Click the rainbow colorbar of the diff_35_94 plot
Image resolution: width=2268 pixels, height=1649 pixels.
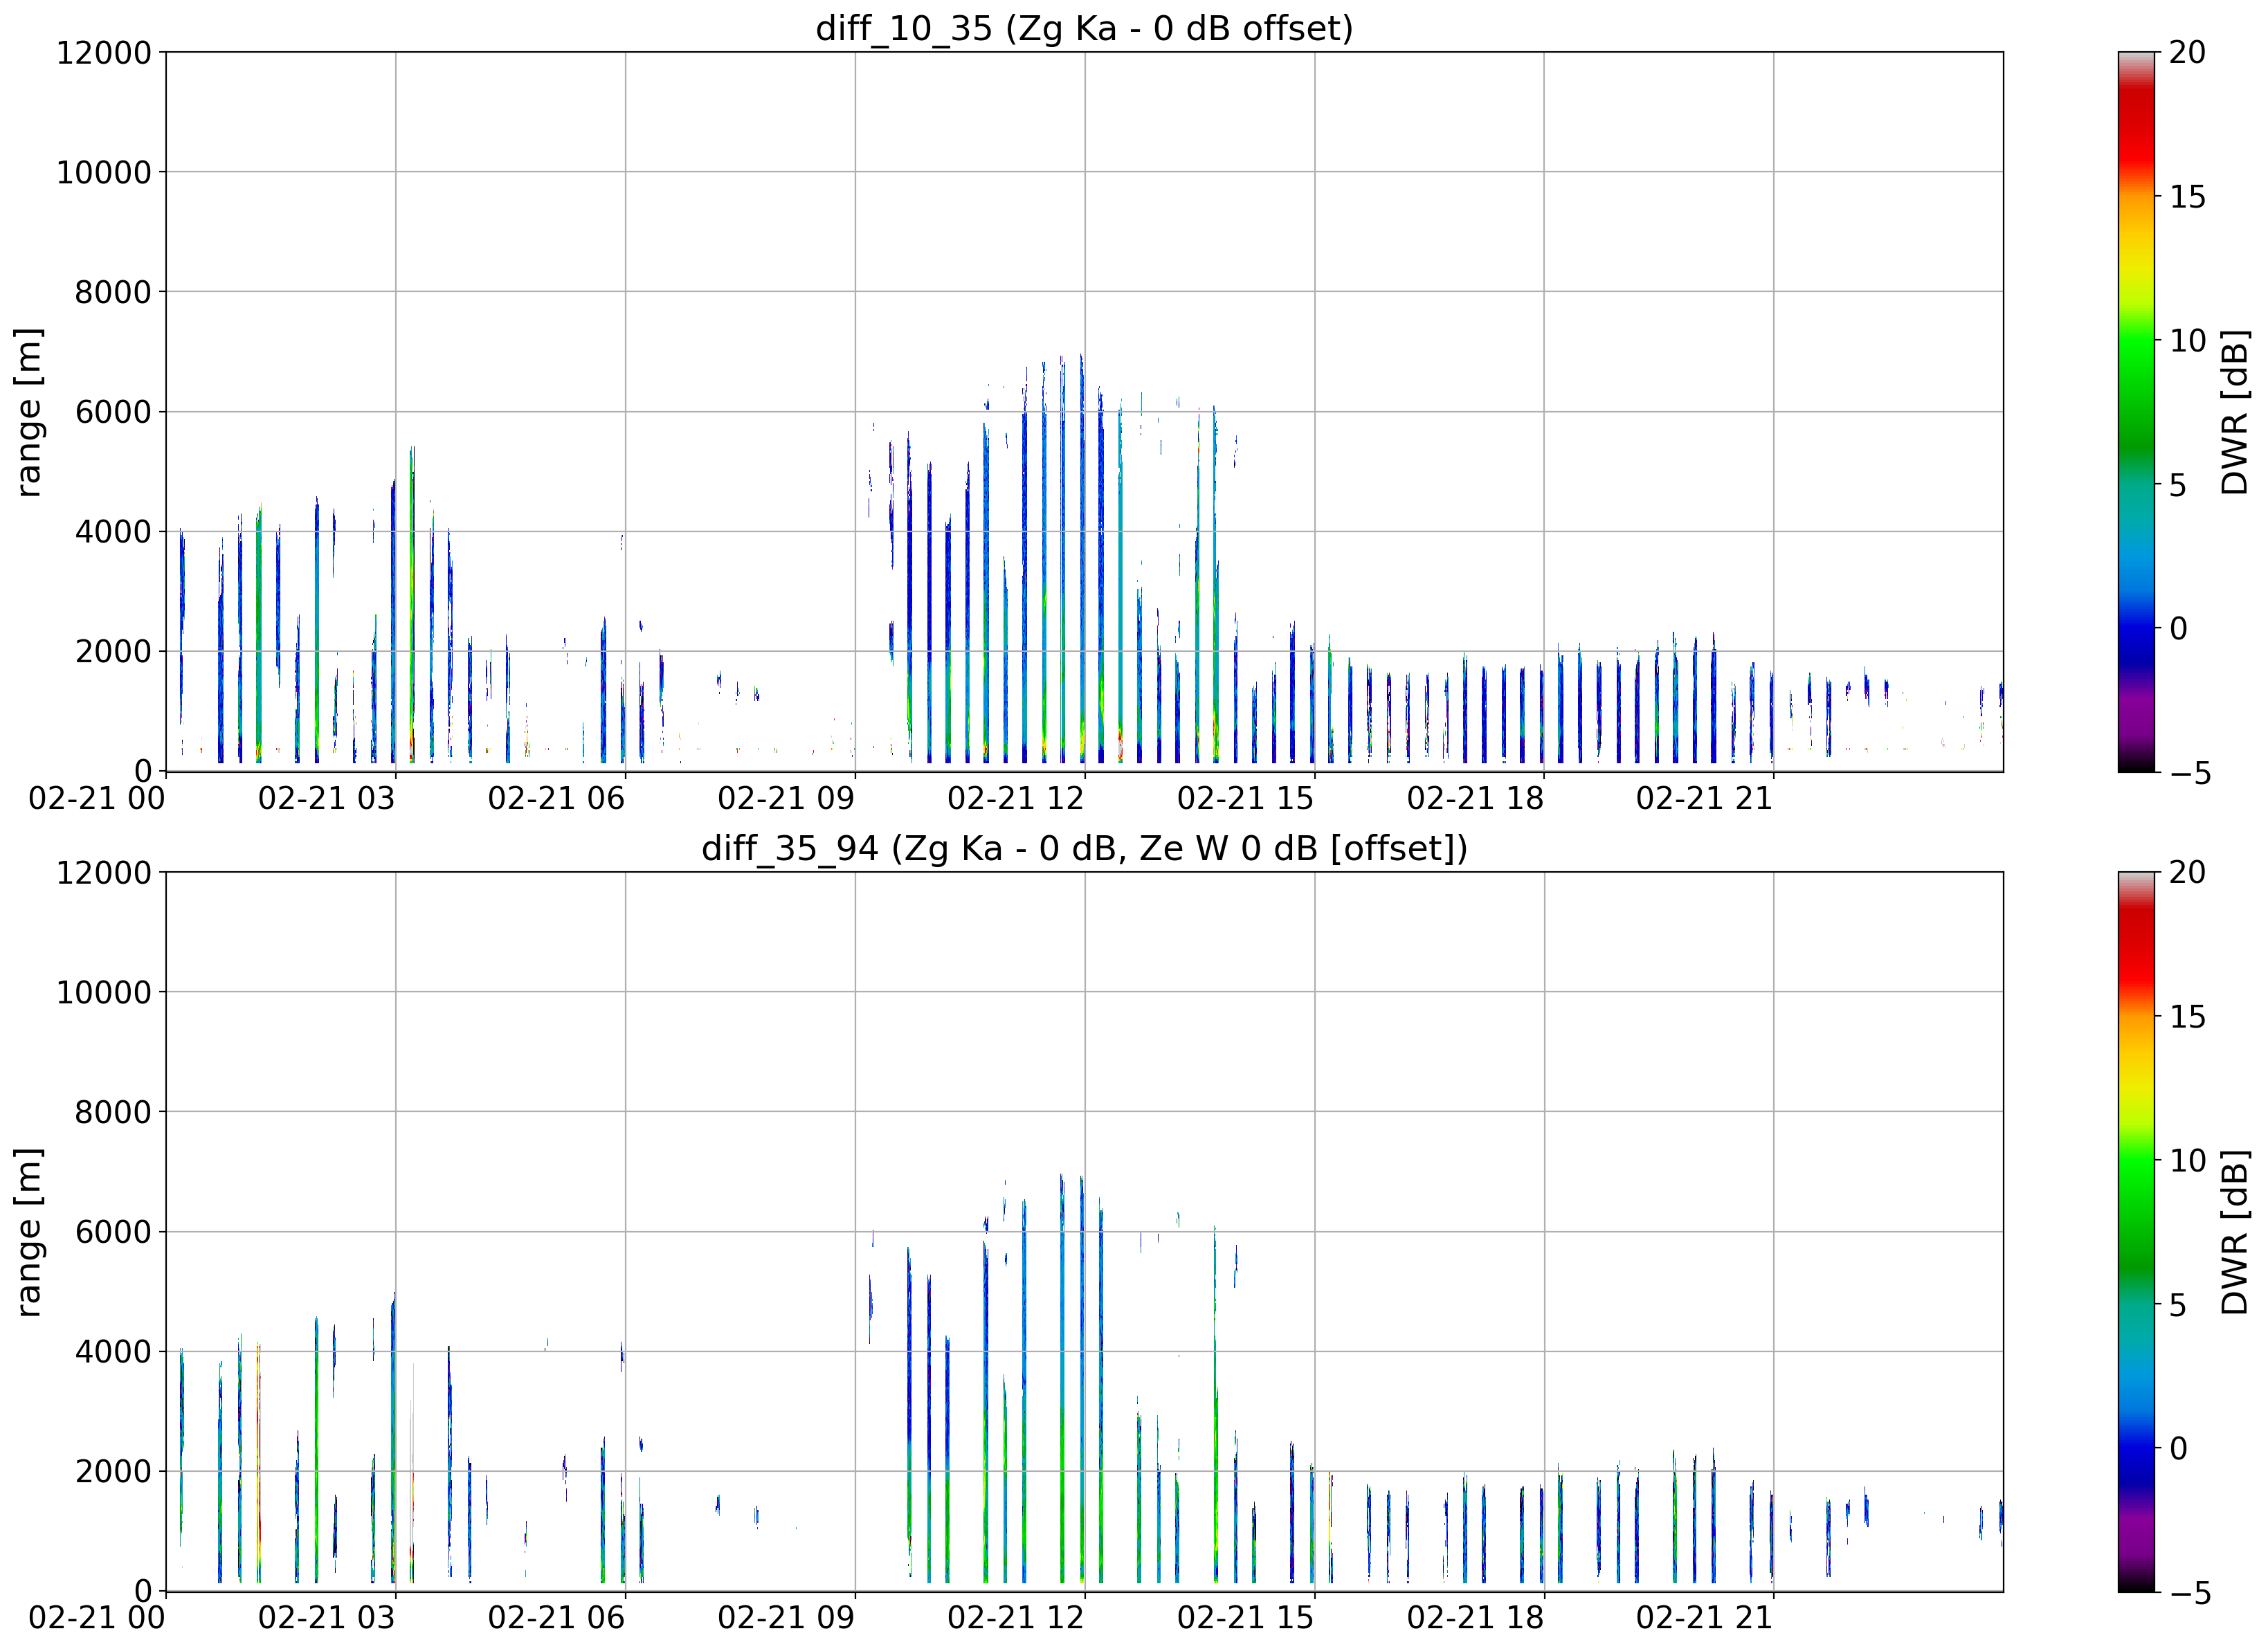click(x=2136, y=1232)
